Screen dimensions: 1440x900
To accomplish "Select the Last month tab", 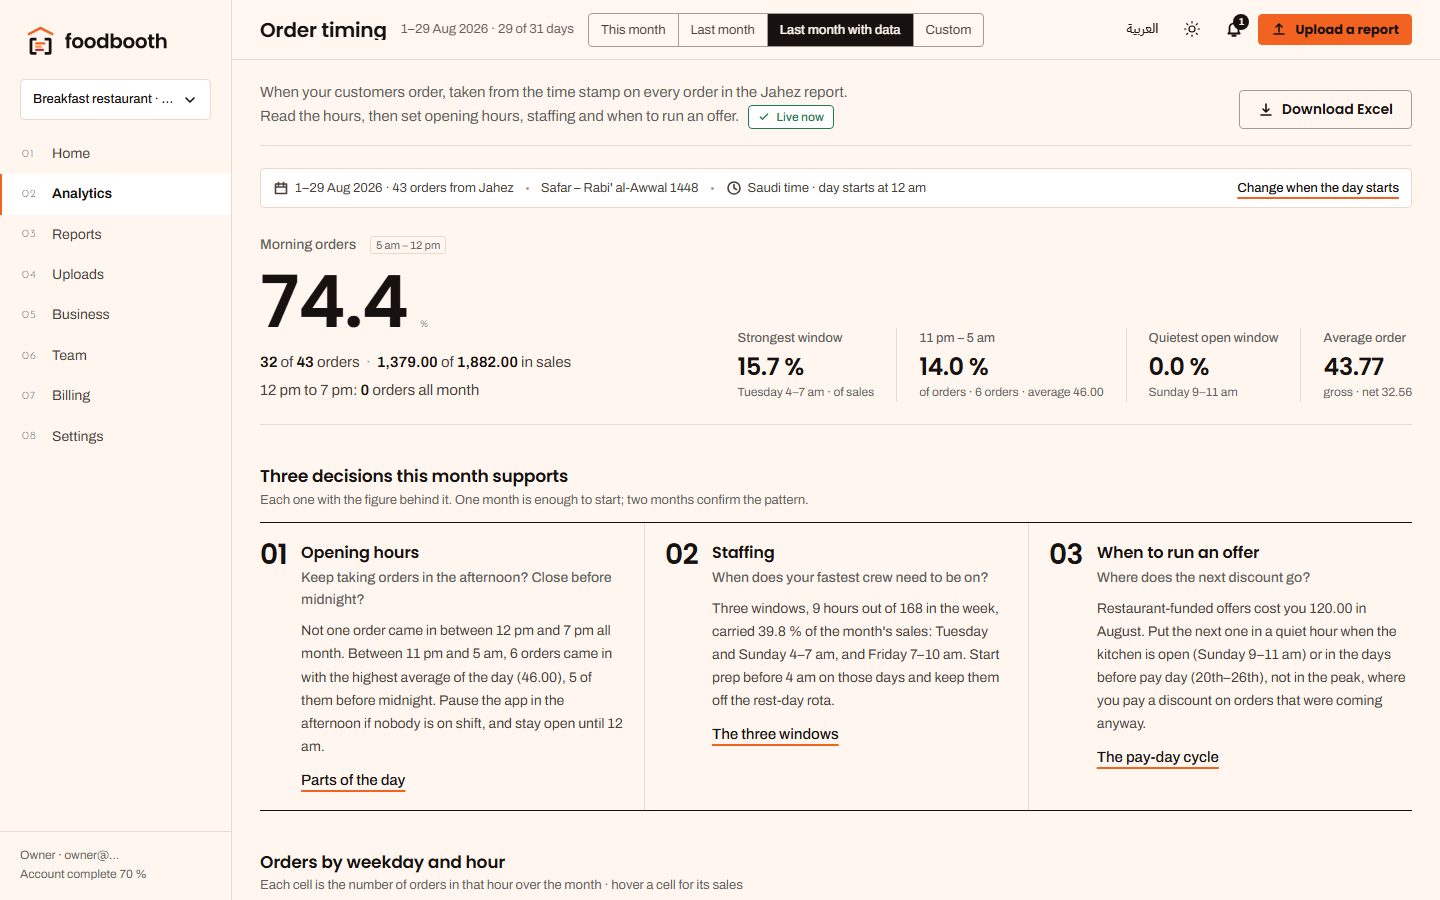I will coord(722,29).
